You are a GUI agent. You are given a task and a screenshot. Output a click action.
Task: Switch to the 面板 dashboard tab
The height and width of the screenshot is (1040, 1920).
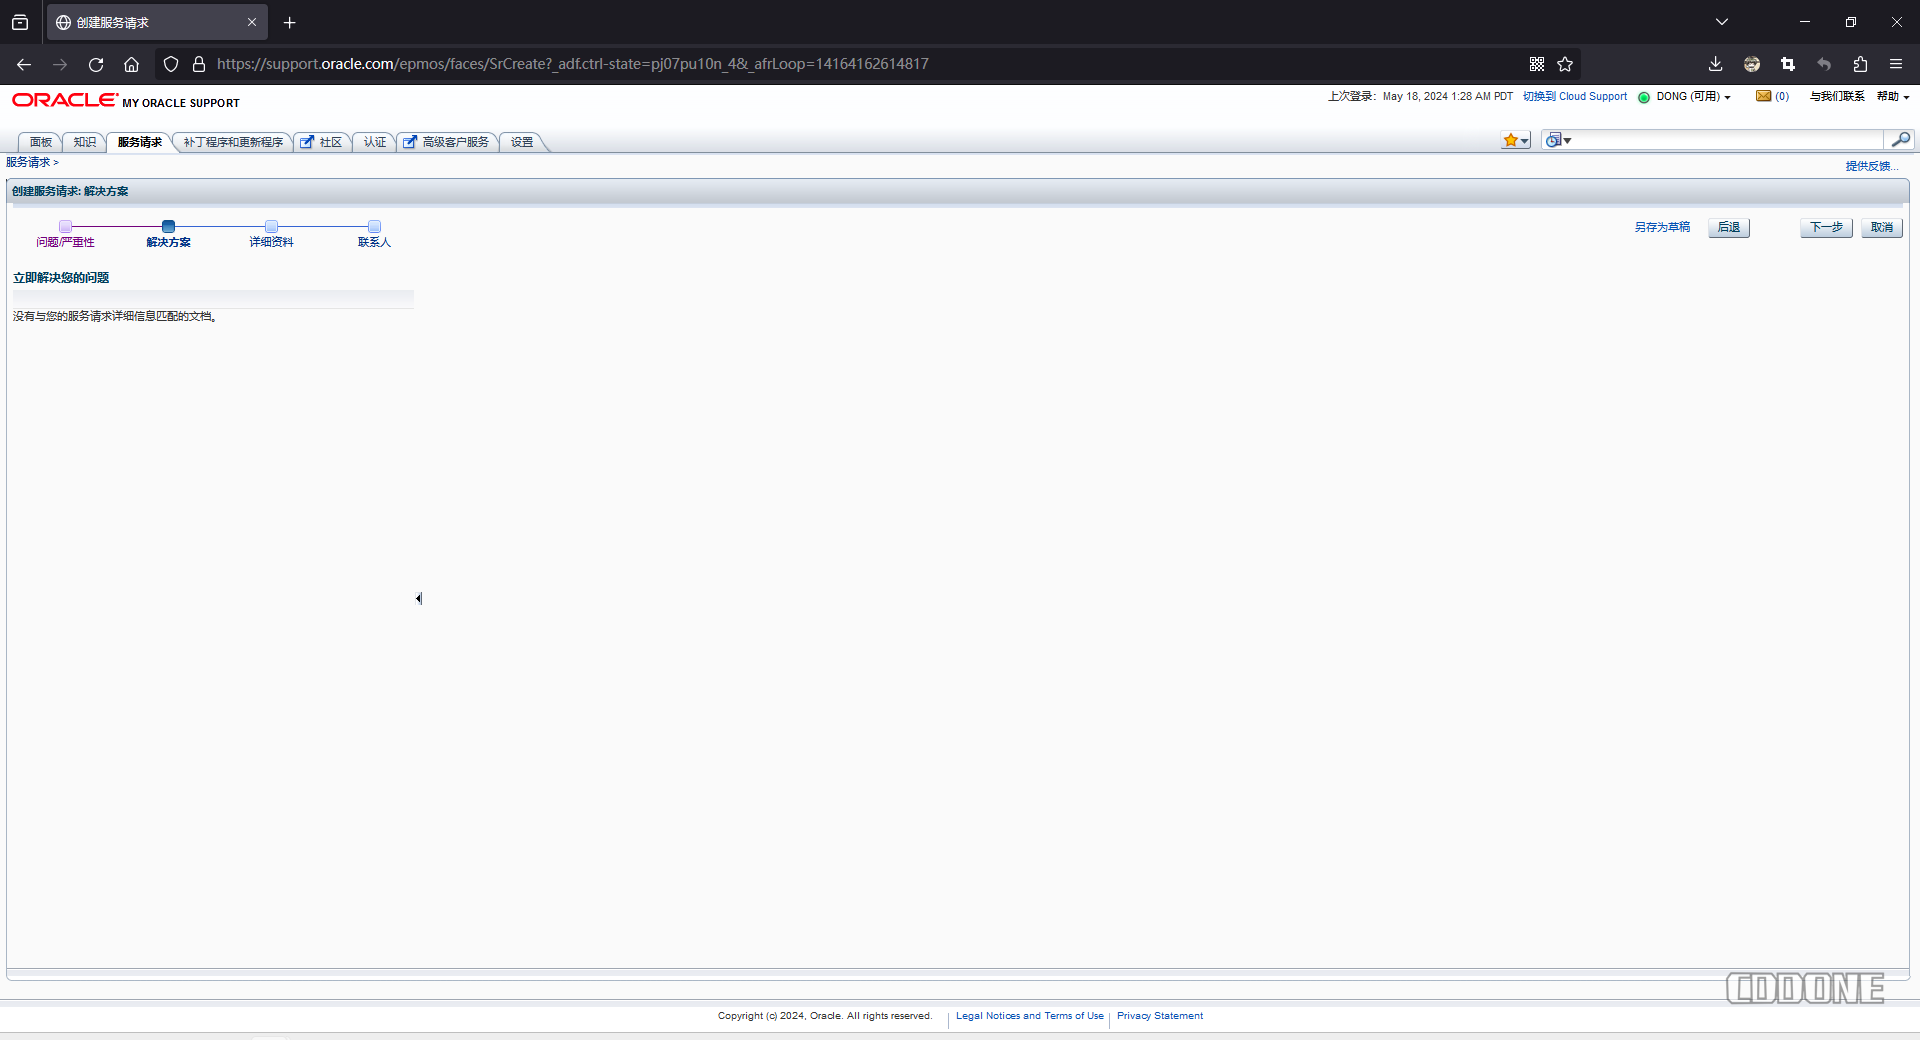(x=41, y=142)
